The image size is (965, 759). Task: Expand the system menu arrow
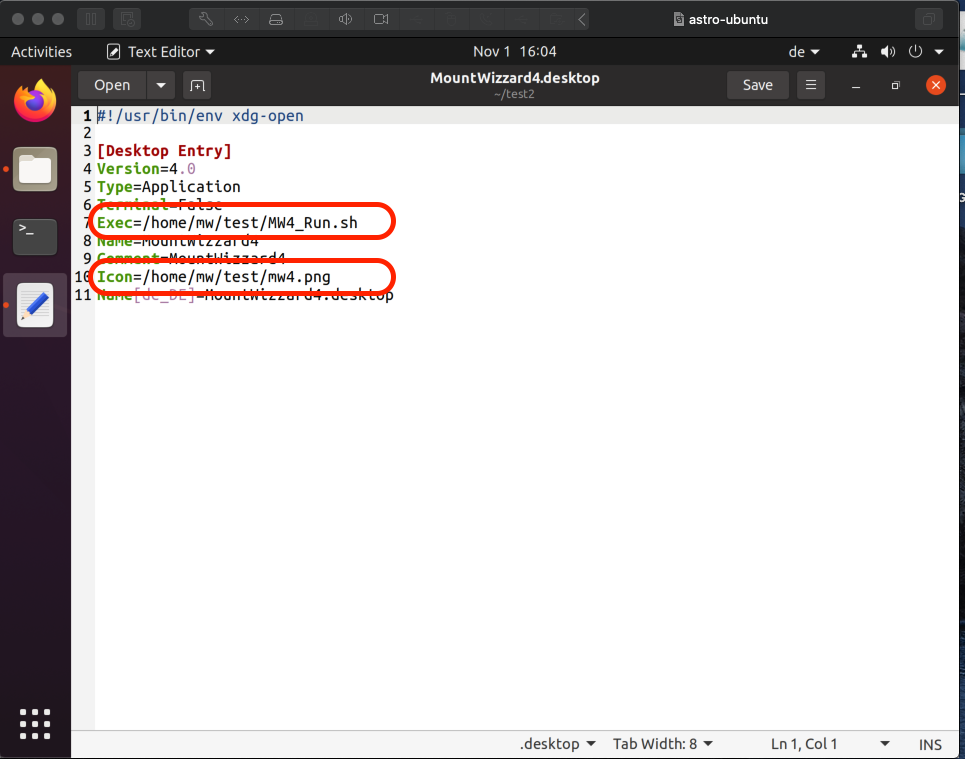(939, 52)
